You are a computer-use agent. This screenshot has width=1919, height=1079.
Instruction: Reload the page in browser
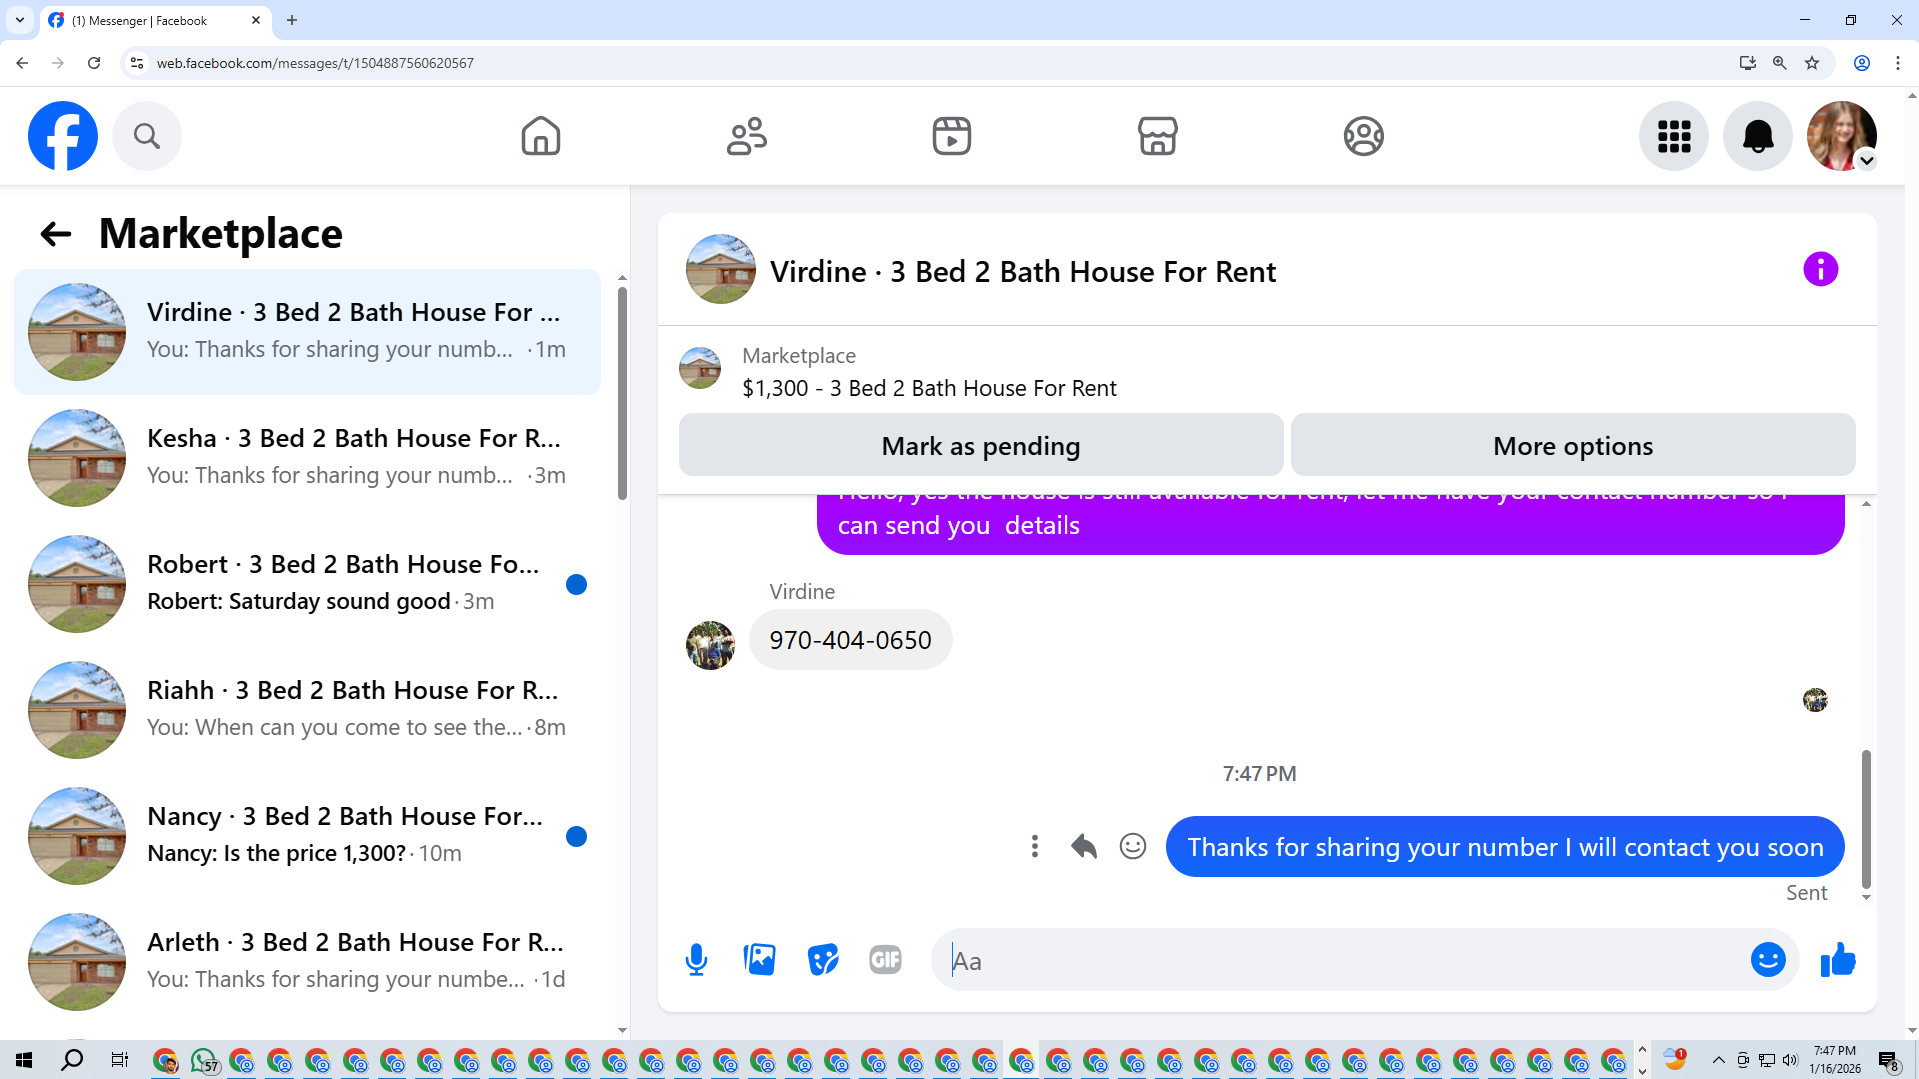[94, 63]
